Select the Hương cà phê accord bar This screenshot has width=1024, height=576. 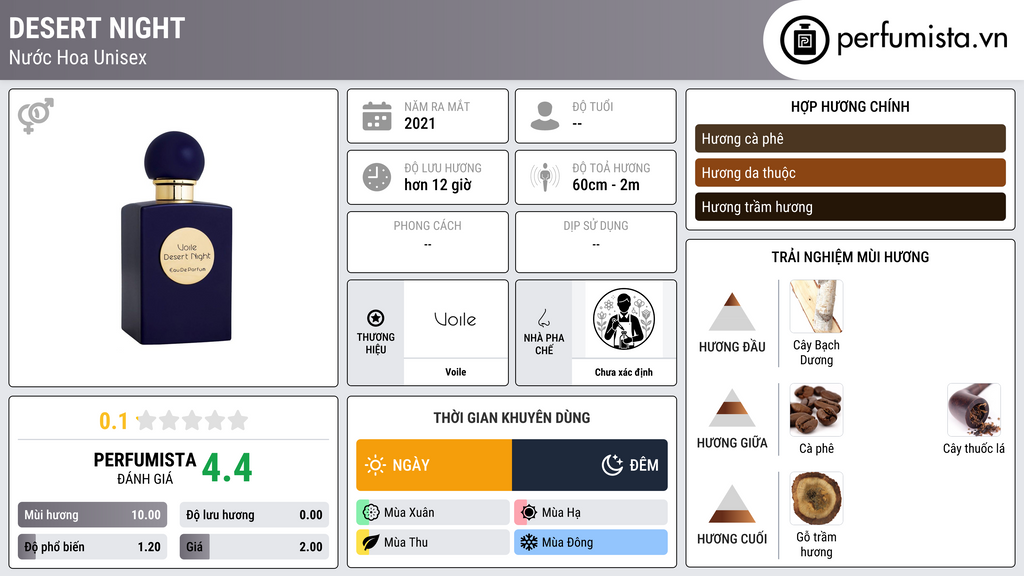point(850,138)
